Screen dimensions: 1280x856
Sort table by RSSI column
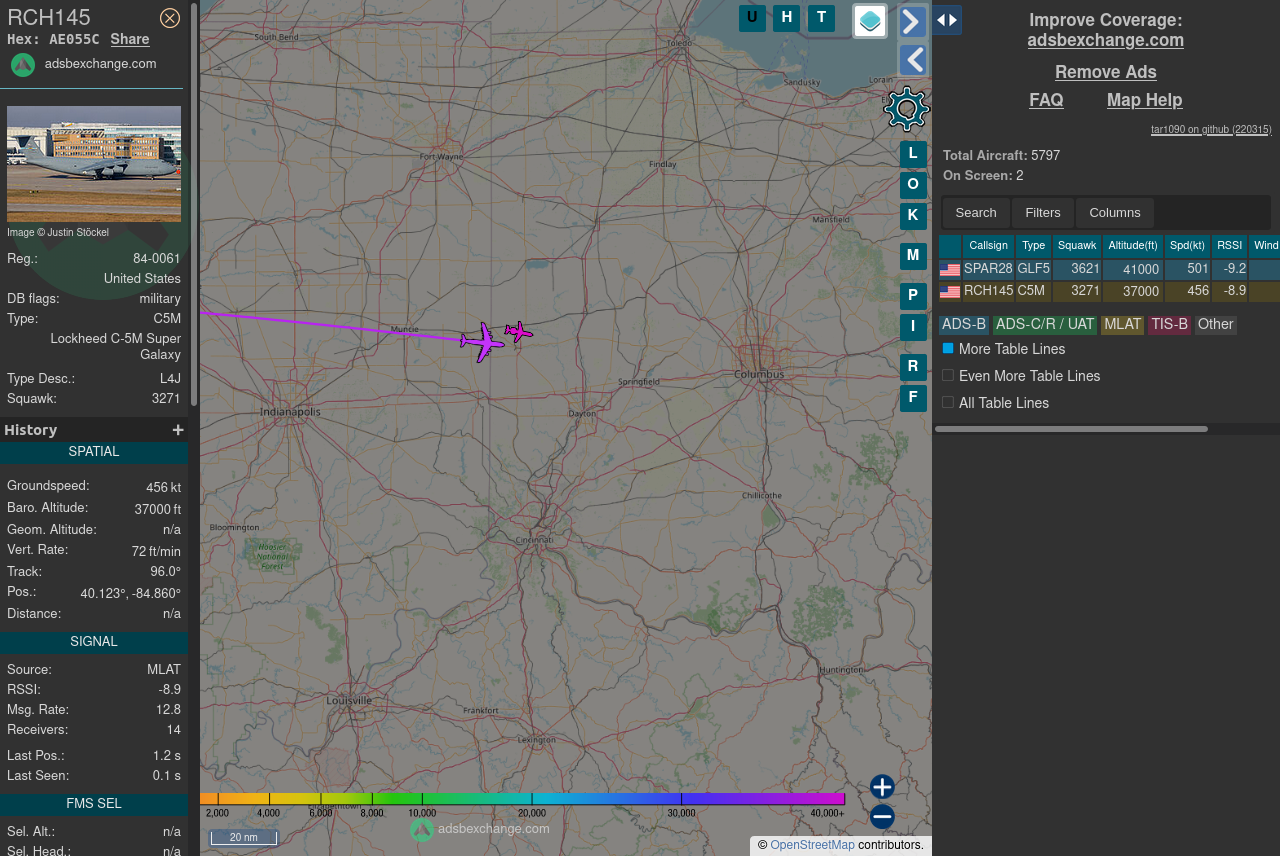point(1230,246)
